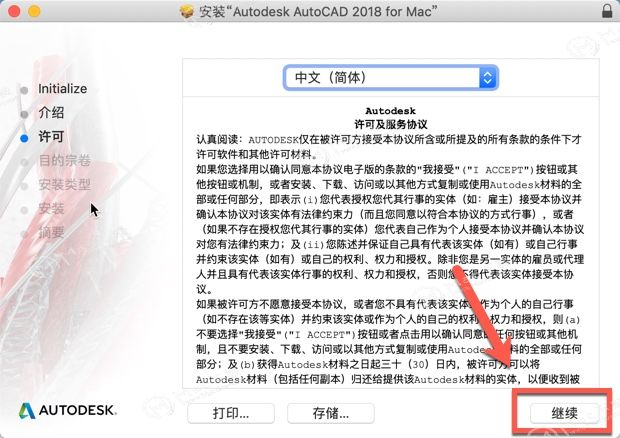Click the red close window button
This screenshot has width=620, height=438.
[14, 11]
